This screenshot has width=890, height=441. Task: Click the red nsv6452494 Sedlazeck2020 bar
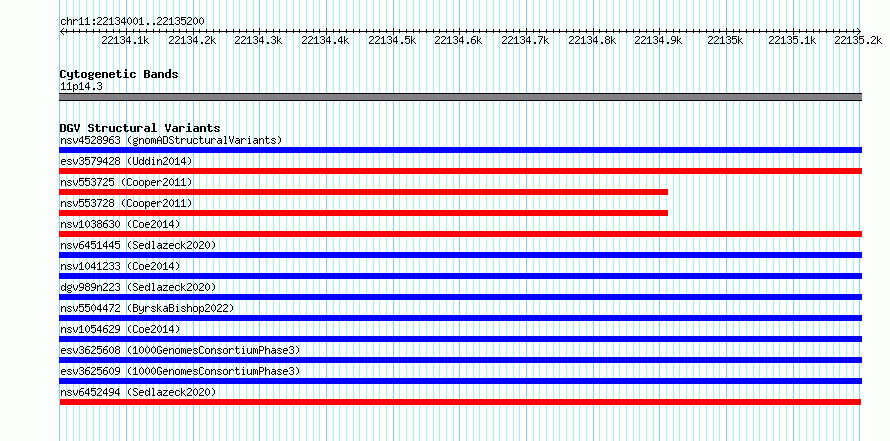click(x=460, y=402)
